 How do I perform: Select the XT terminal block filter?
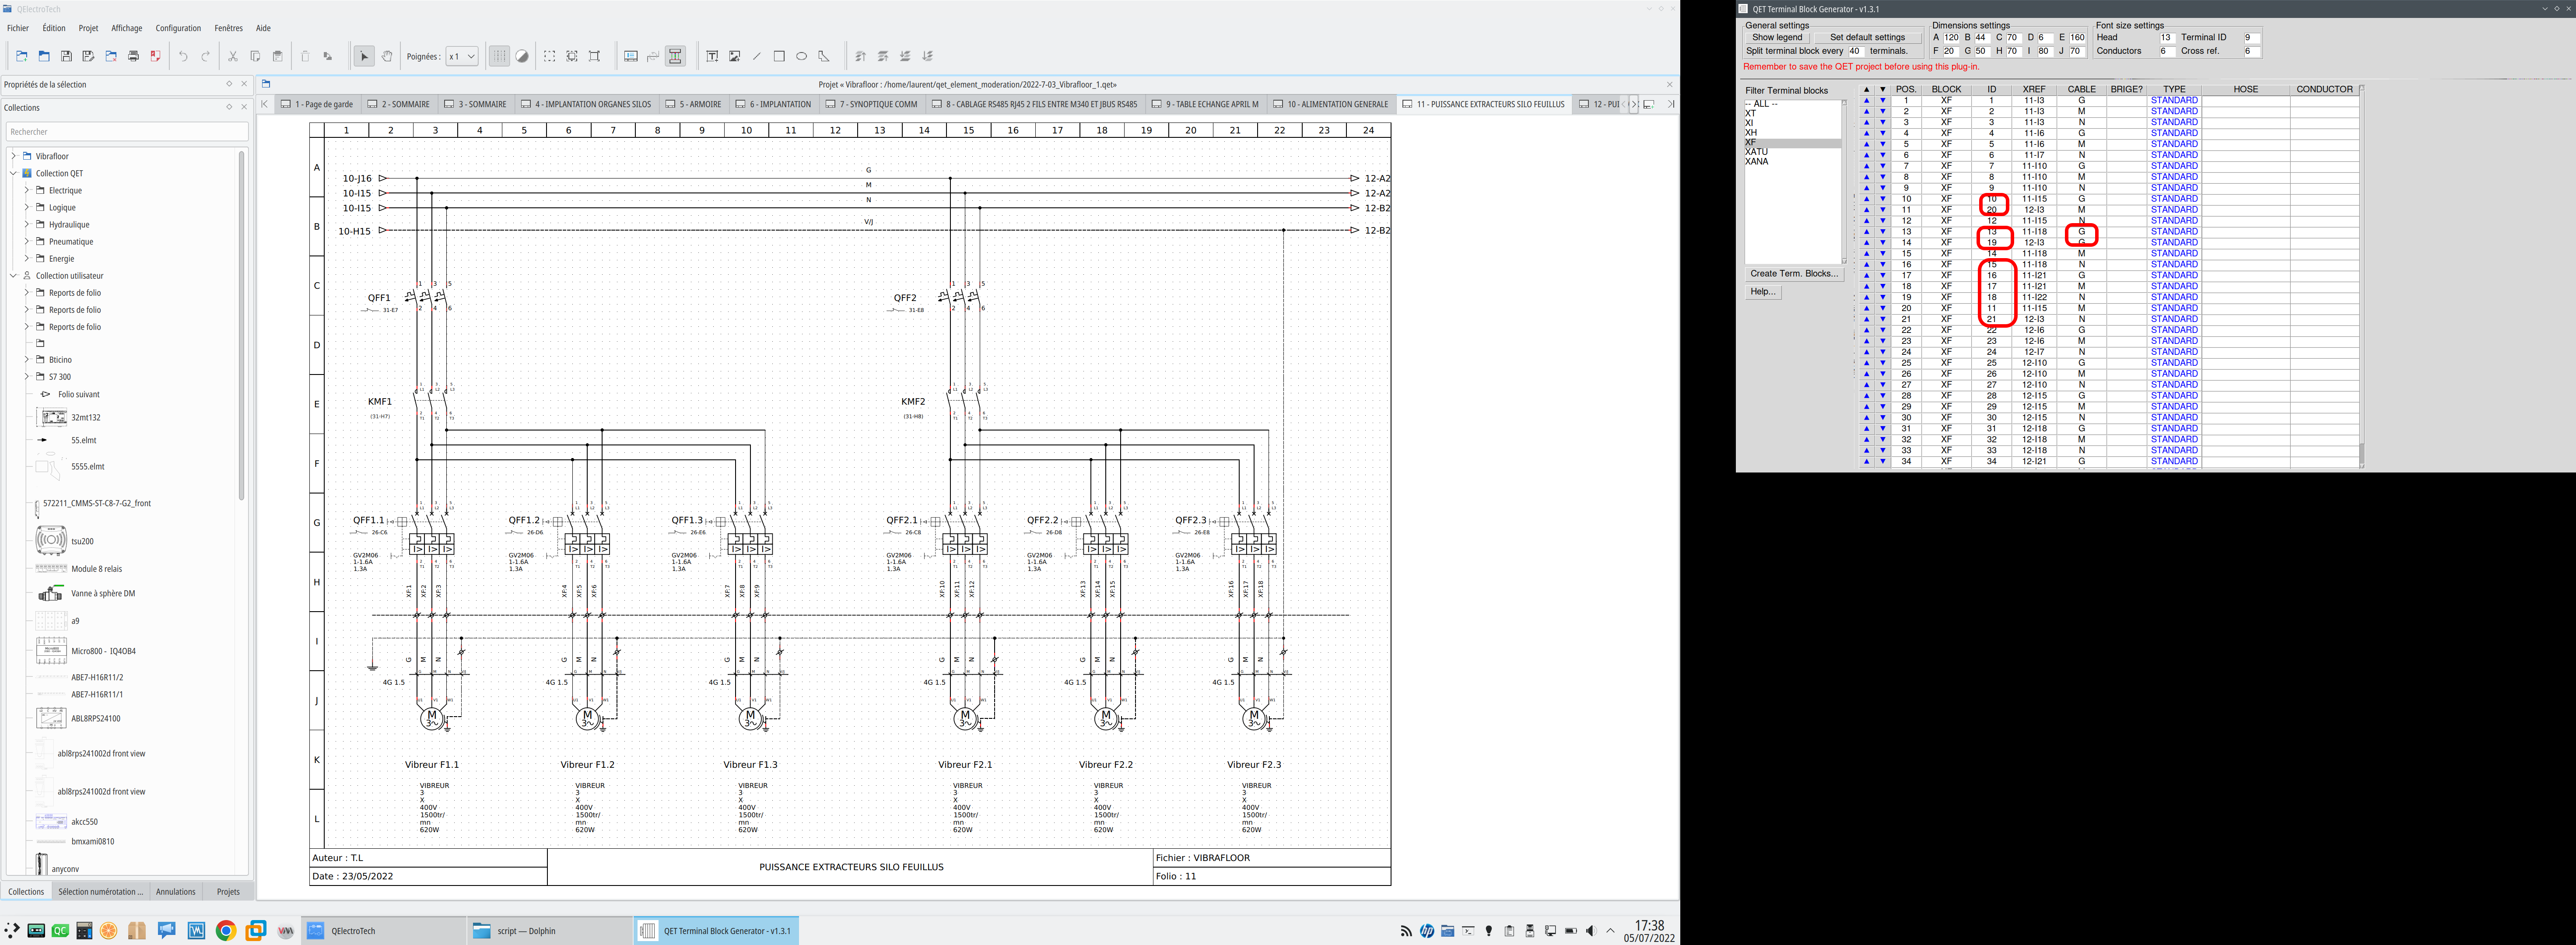pos(1751,113)
